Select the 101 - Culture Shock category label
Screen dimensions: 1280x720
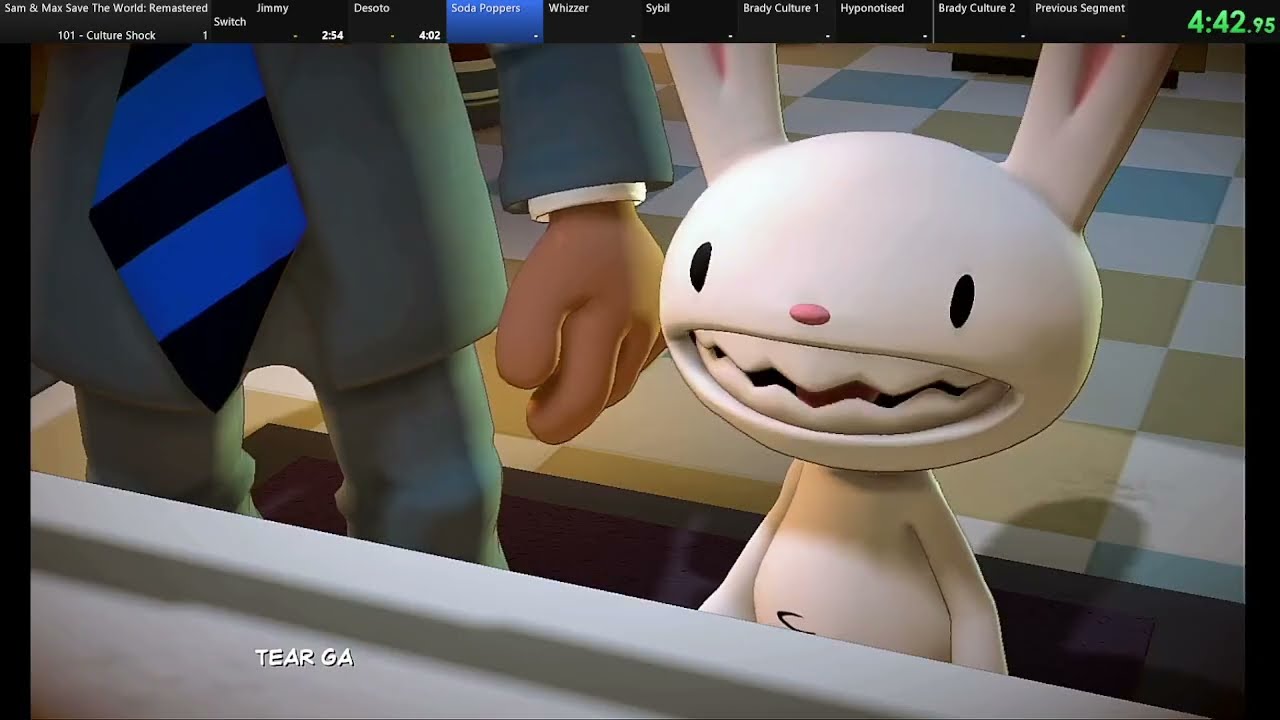(106, 36)
